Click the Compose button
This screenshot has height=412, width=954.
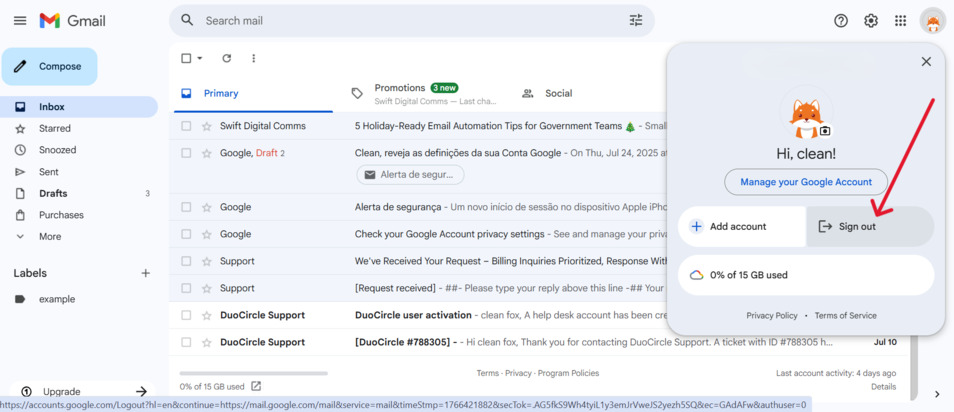[x=49, y=66]
